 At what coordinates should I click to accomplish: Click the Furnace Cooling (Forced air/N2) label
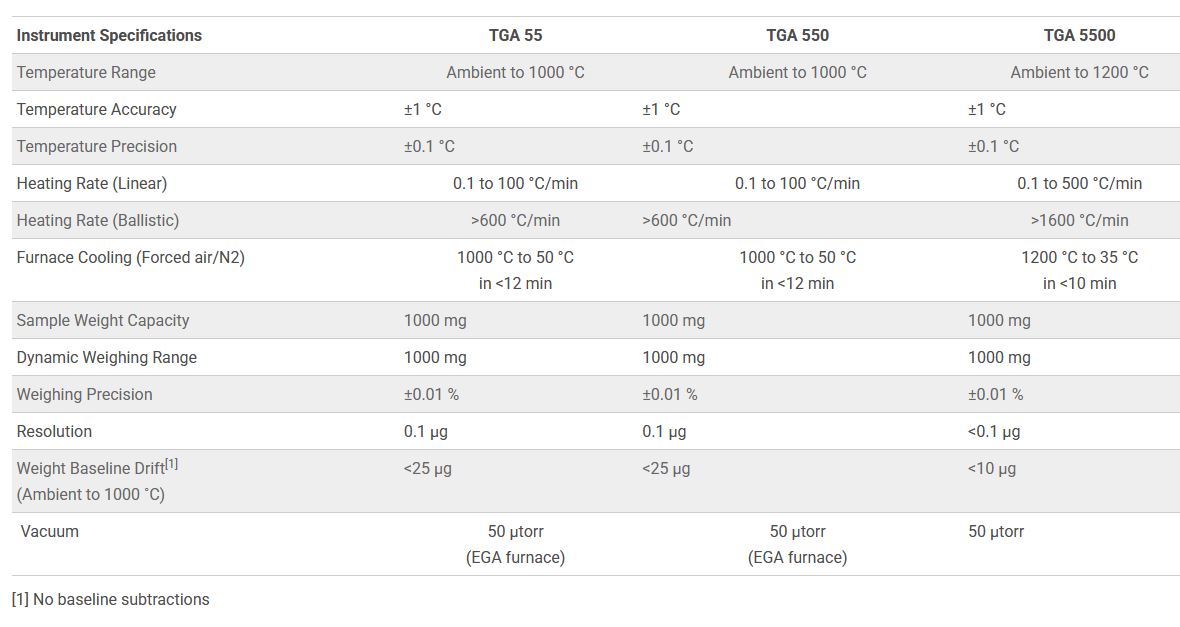pos(131,257)
